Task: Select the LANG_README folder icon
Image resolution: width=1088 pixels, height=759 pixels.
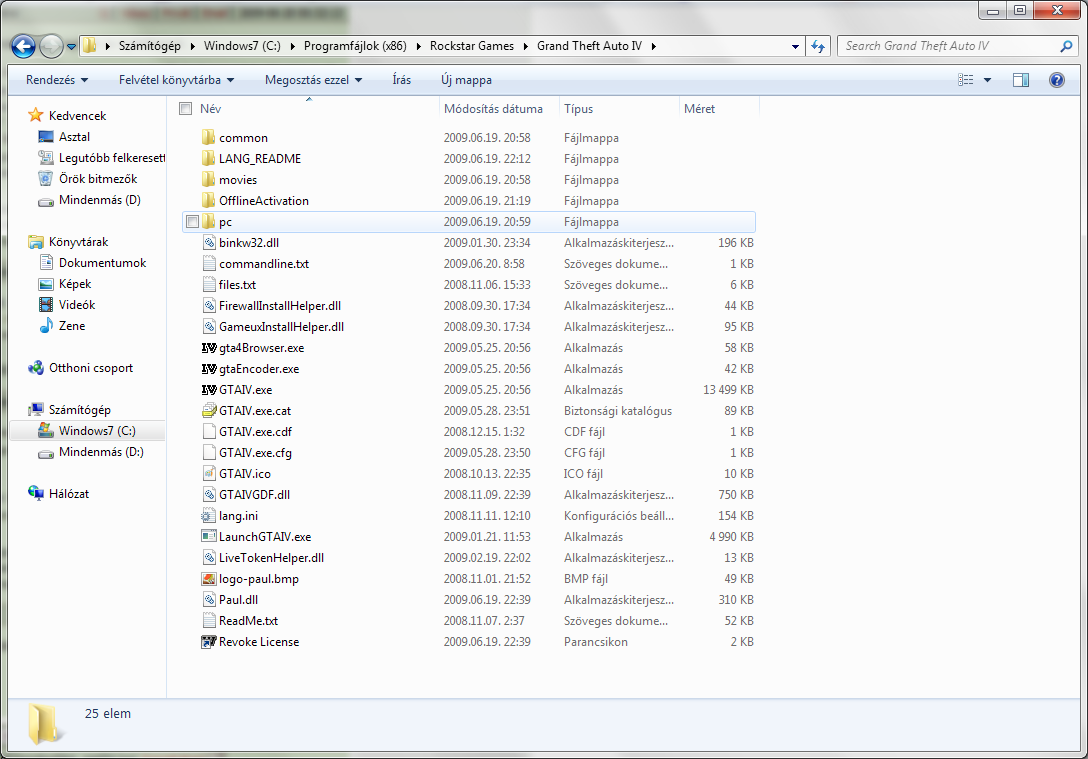Action: click(x=209, y=158)
